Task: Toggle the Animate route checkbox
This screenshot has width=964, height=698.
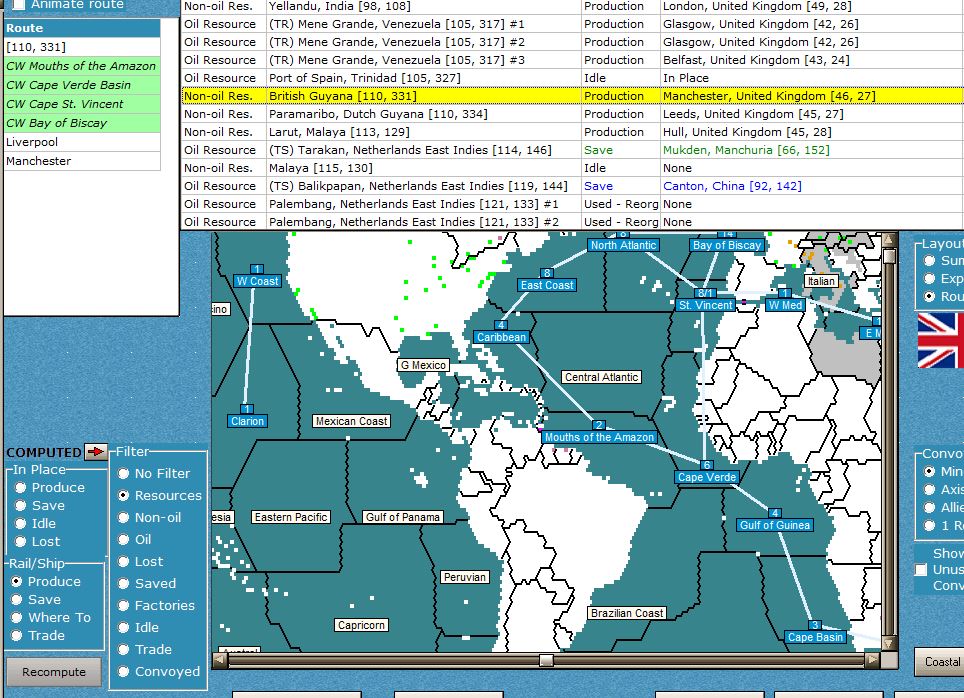Action: (19, 5)
